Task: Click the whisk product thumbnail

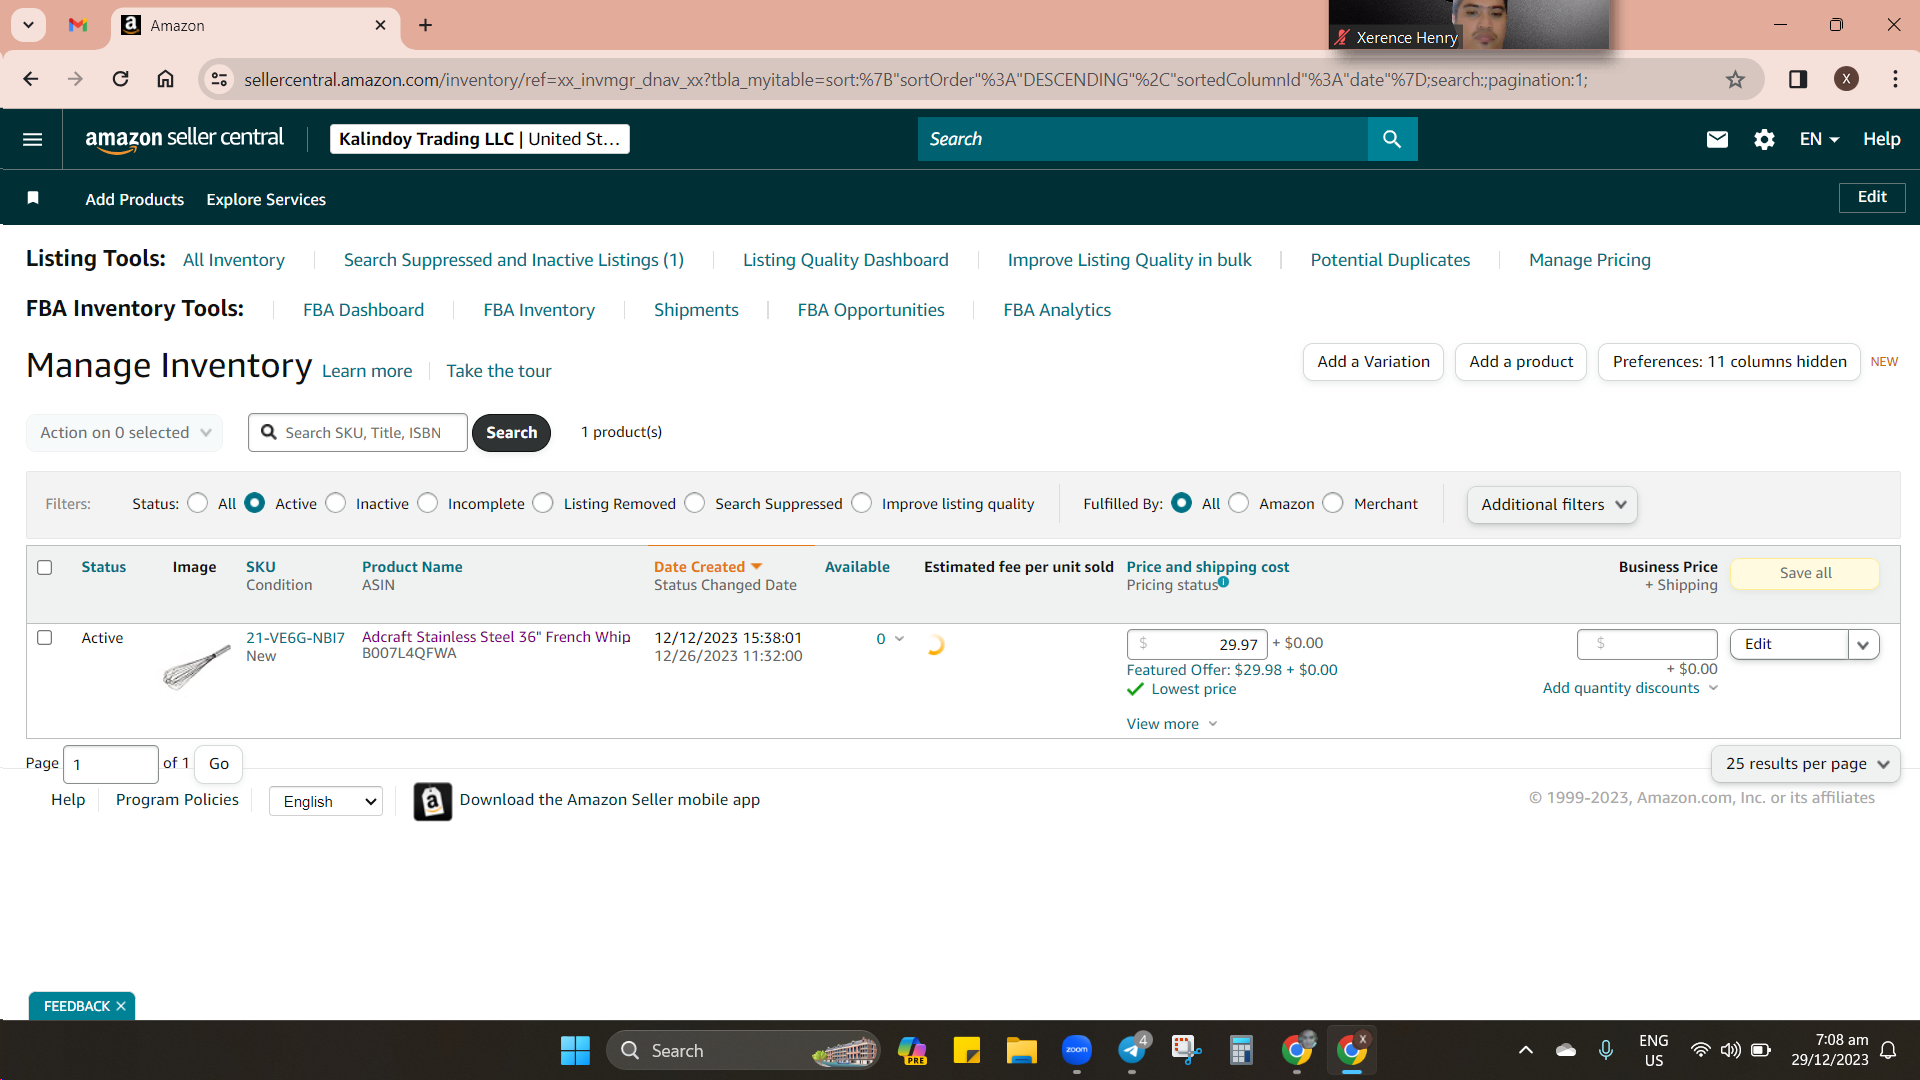Action: [197, 665]
